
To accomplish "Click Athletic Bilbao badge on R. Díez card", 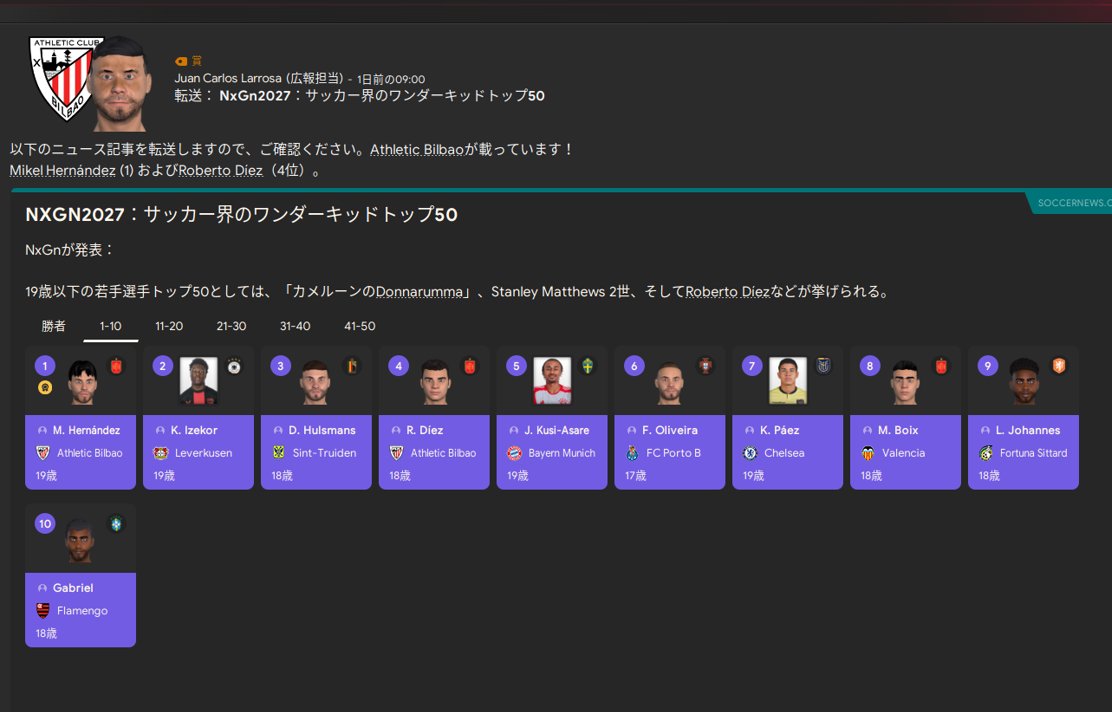I will (x=396, y=452).
